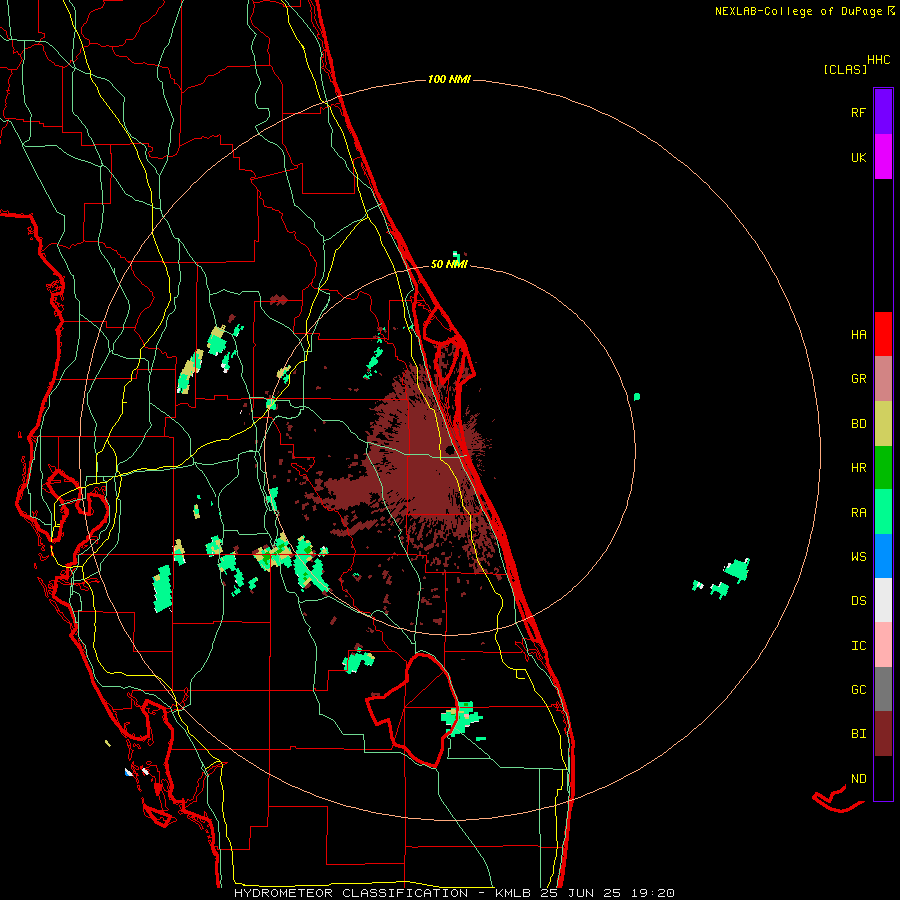This screenshot has height=900, width=900.
Task: Click the GC legend label
Action: pos(858,689)
